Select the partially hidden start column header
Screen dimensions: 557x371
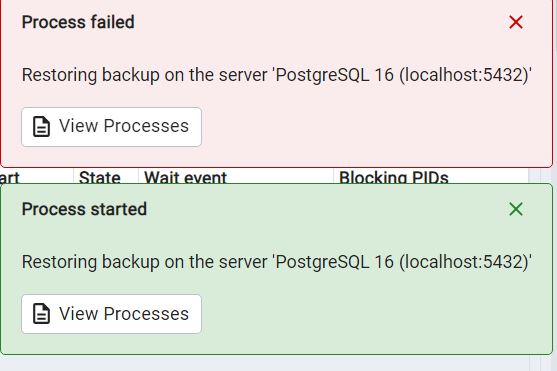click(10, 177)
